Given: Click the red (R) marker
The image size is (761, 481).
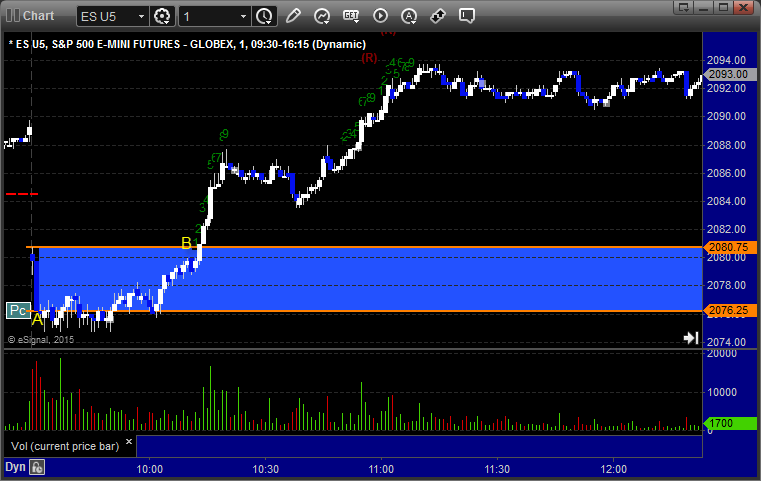Looking at the screenshot, I should pos(369,58).
